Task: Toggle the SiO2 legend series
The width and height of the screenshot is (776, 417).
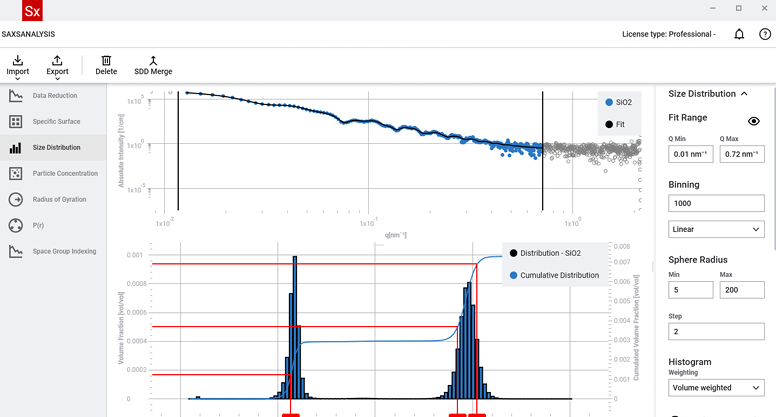Action: tap(609, 102)
